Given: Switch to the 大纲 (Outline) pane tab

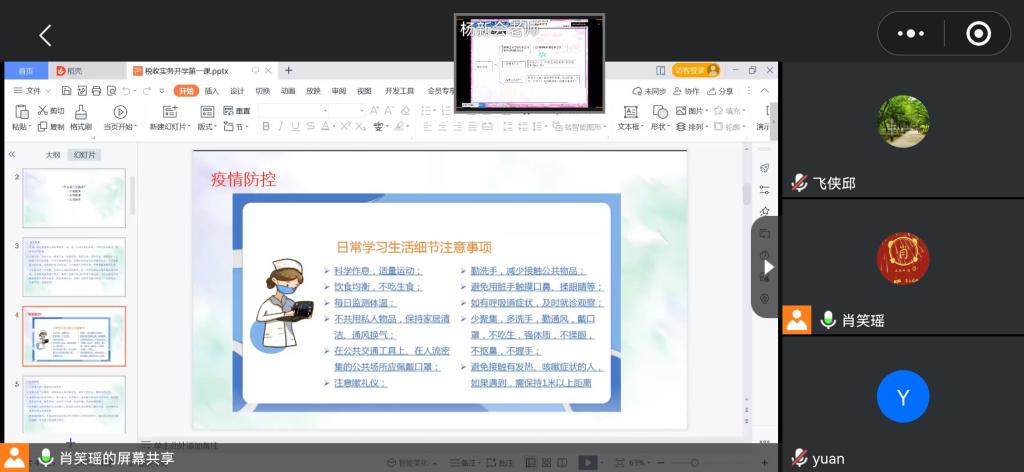Looking at the screenshot, I should pos(53,155).
